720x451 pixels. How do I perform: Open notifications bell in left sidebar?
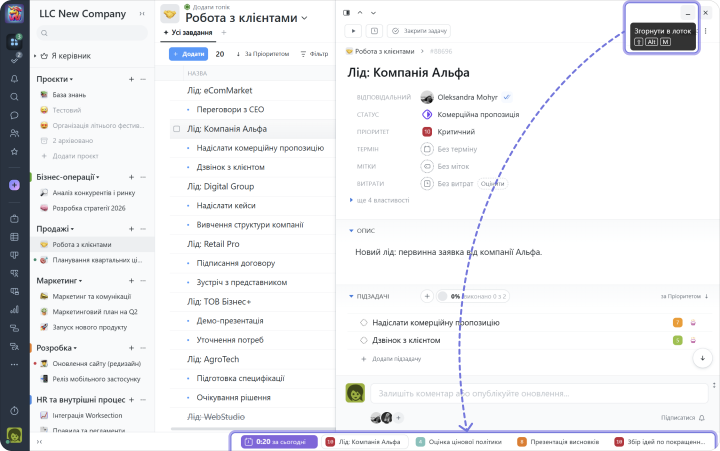tap(15, 78)
